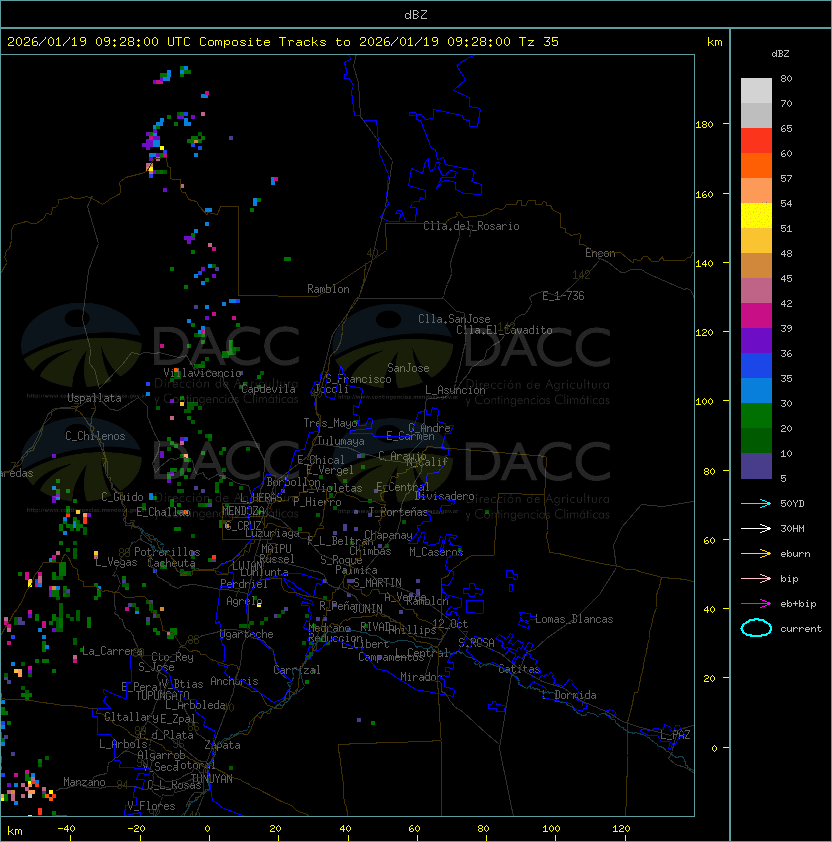
Task: Click the 120 tick on the horizontal axis
Action: [621, 829]
